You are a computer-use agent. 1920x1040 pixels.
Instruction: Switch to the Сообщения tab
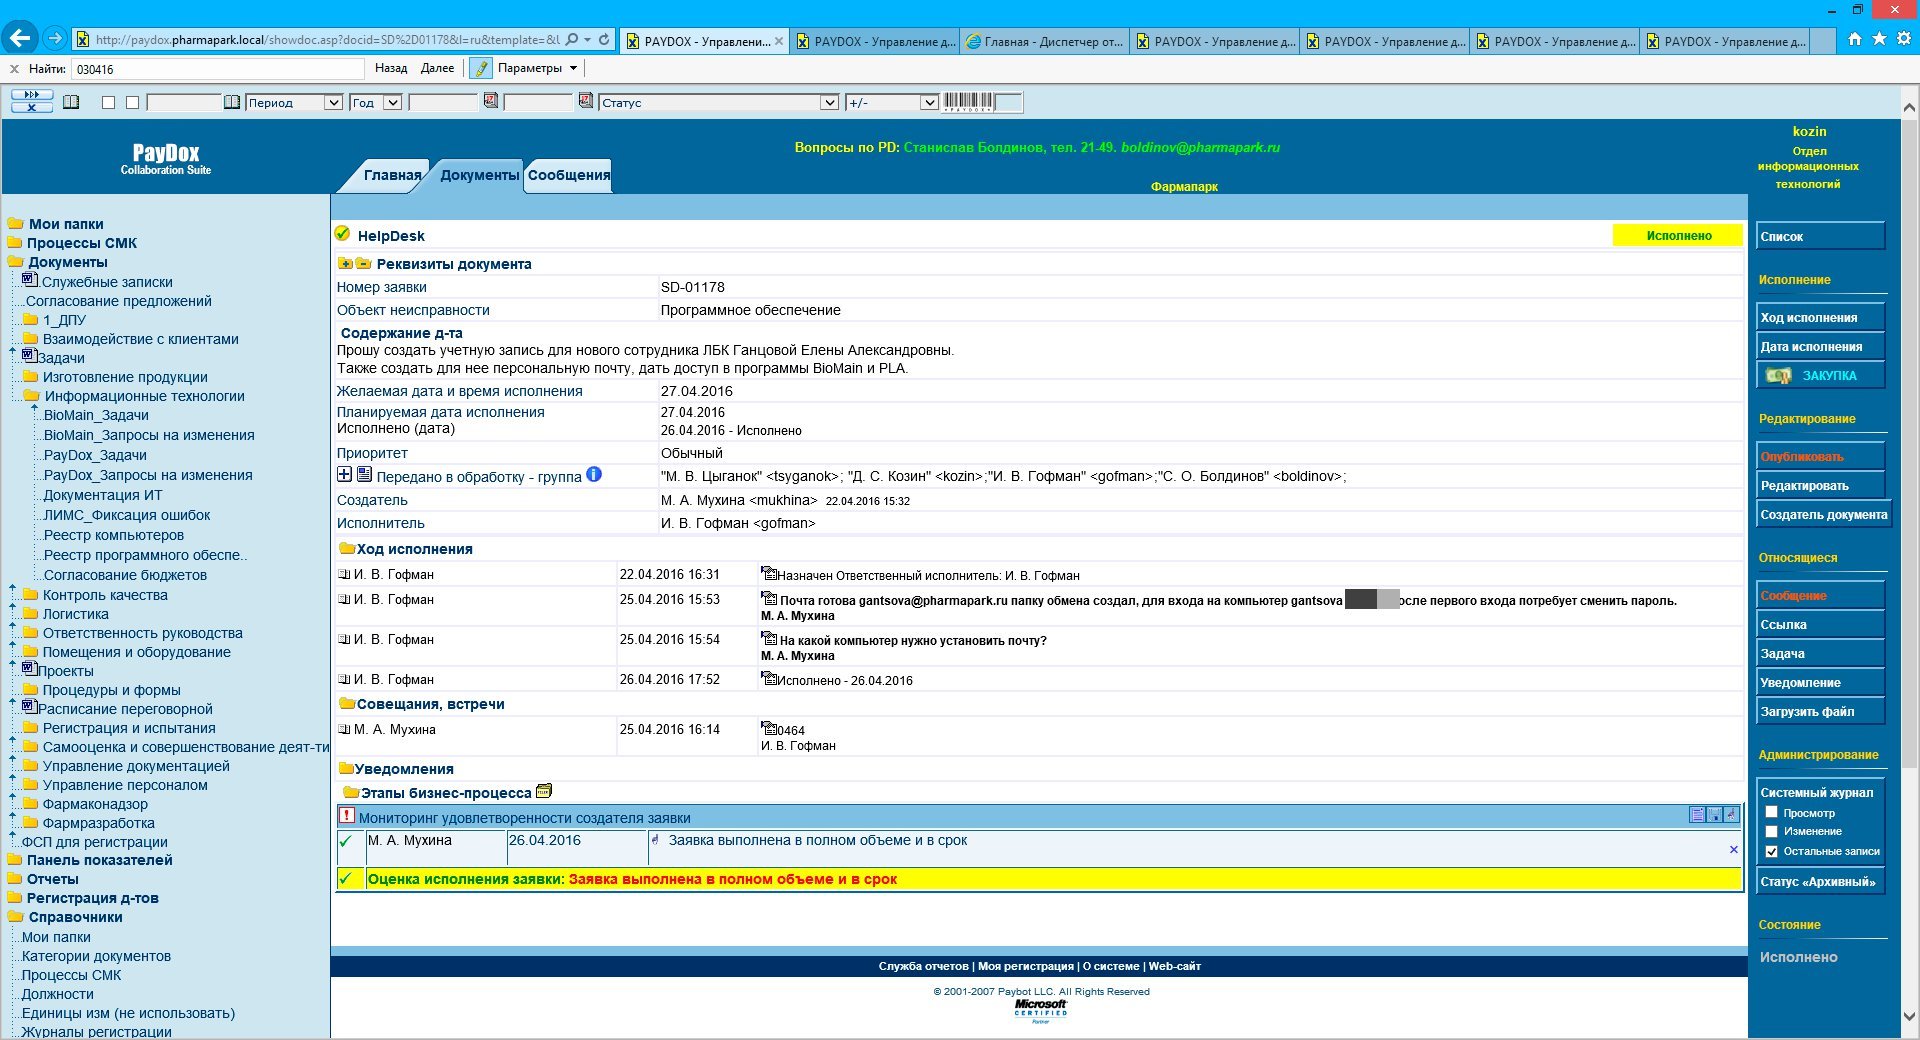(x=569, y=175)
